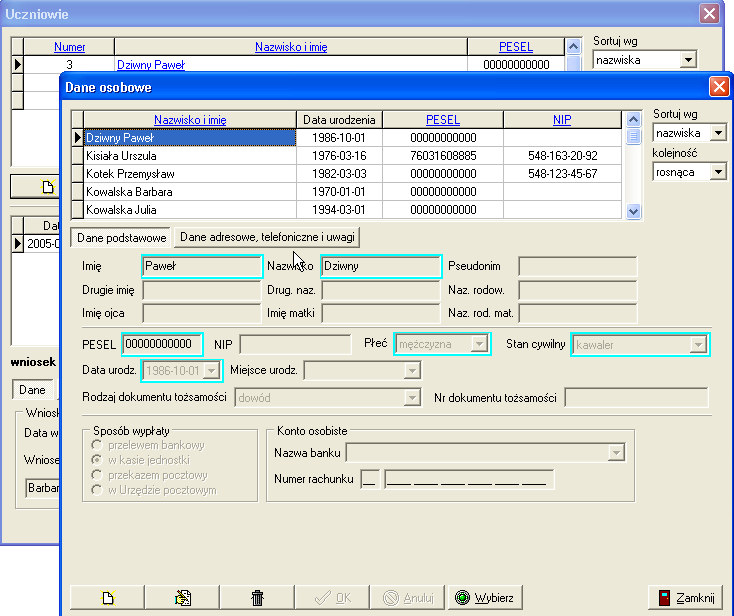Click the Zamknij button

[685, 597]
